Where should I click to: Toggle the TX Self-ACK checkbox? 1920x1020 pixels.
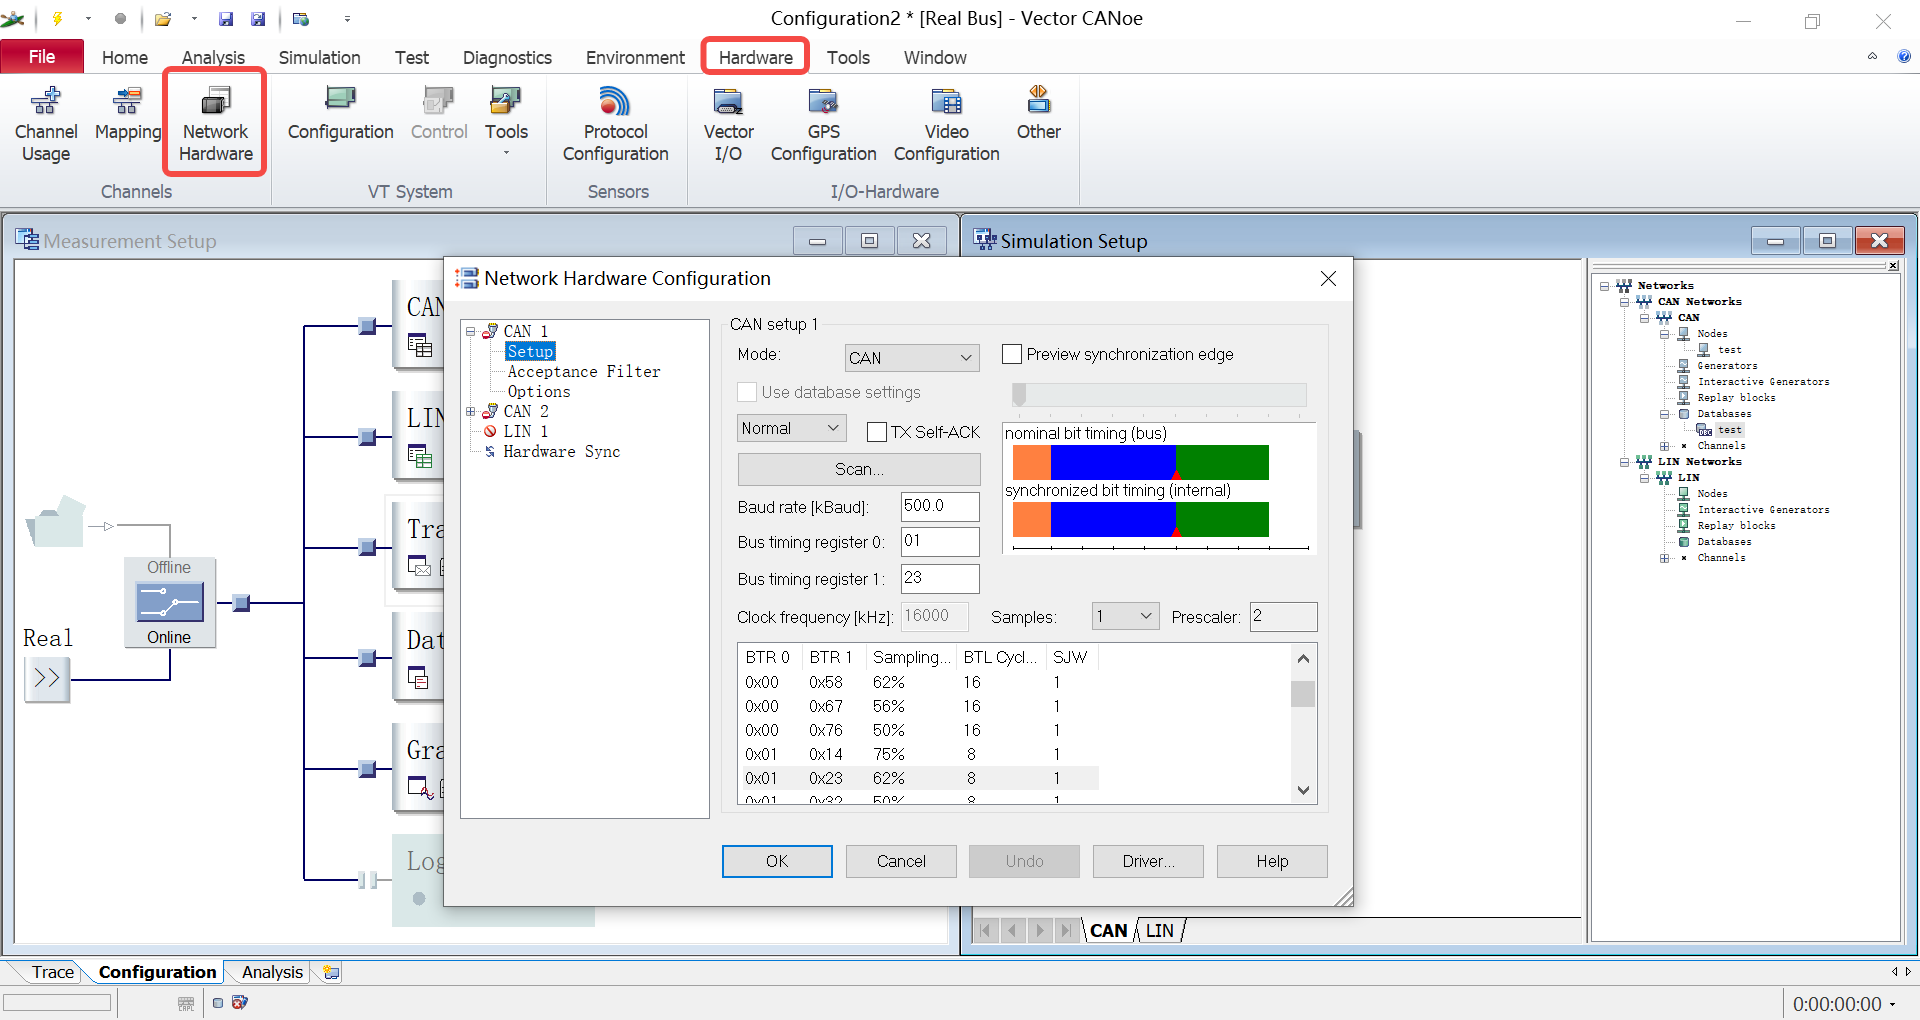[877, 432]
